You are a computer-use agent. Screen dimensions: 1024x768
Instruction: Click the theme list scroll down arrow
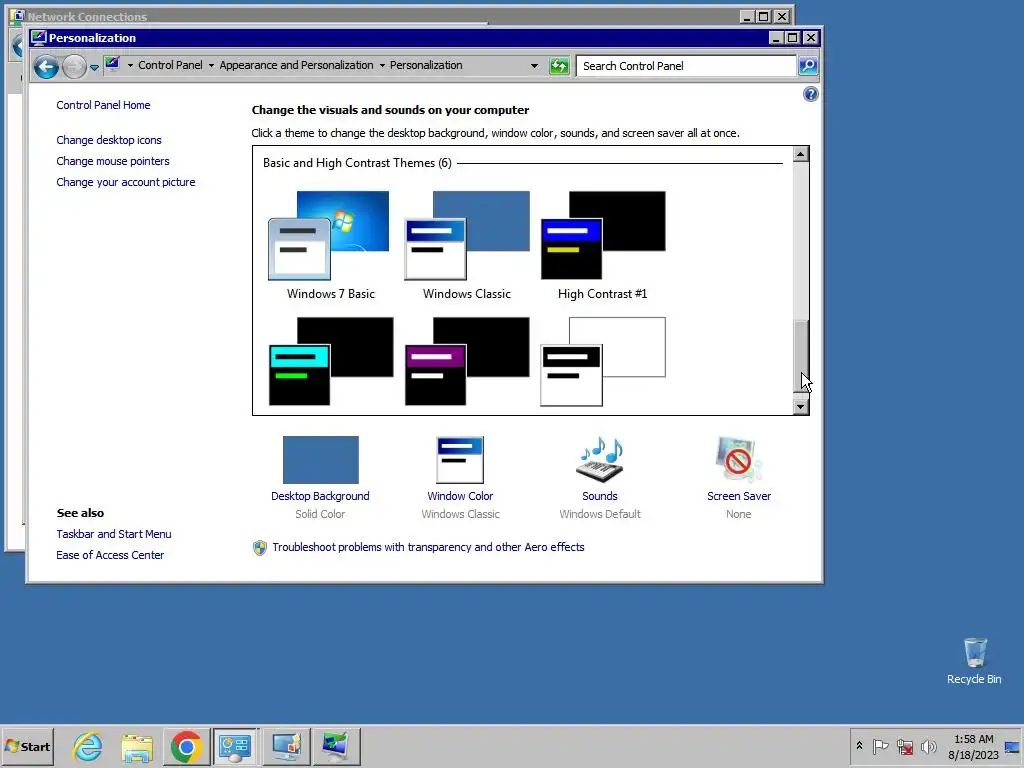[801, 406]
